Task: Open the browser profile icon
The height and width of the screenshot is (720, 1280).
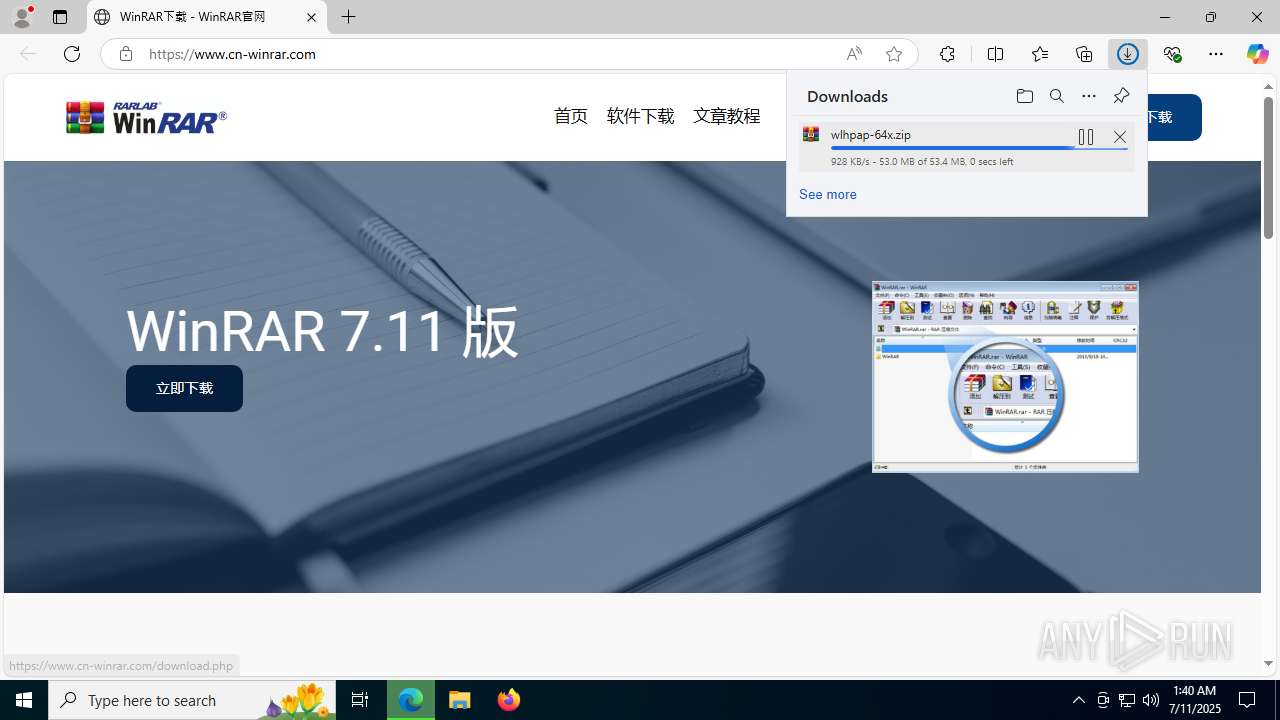Action: point(22,17)
